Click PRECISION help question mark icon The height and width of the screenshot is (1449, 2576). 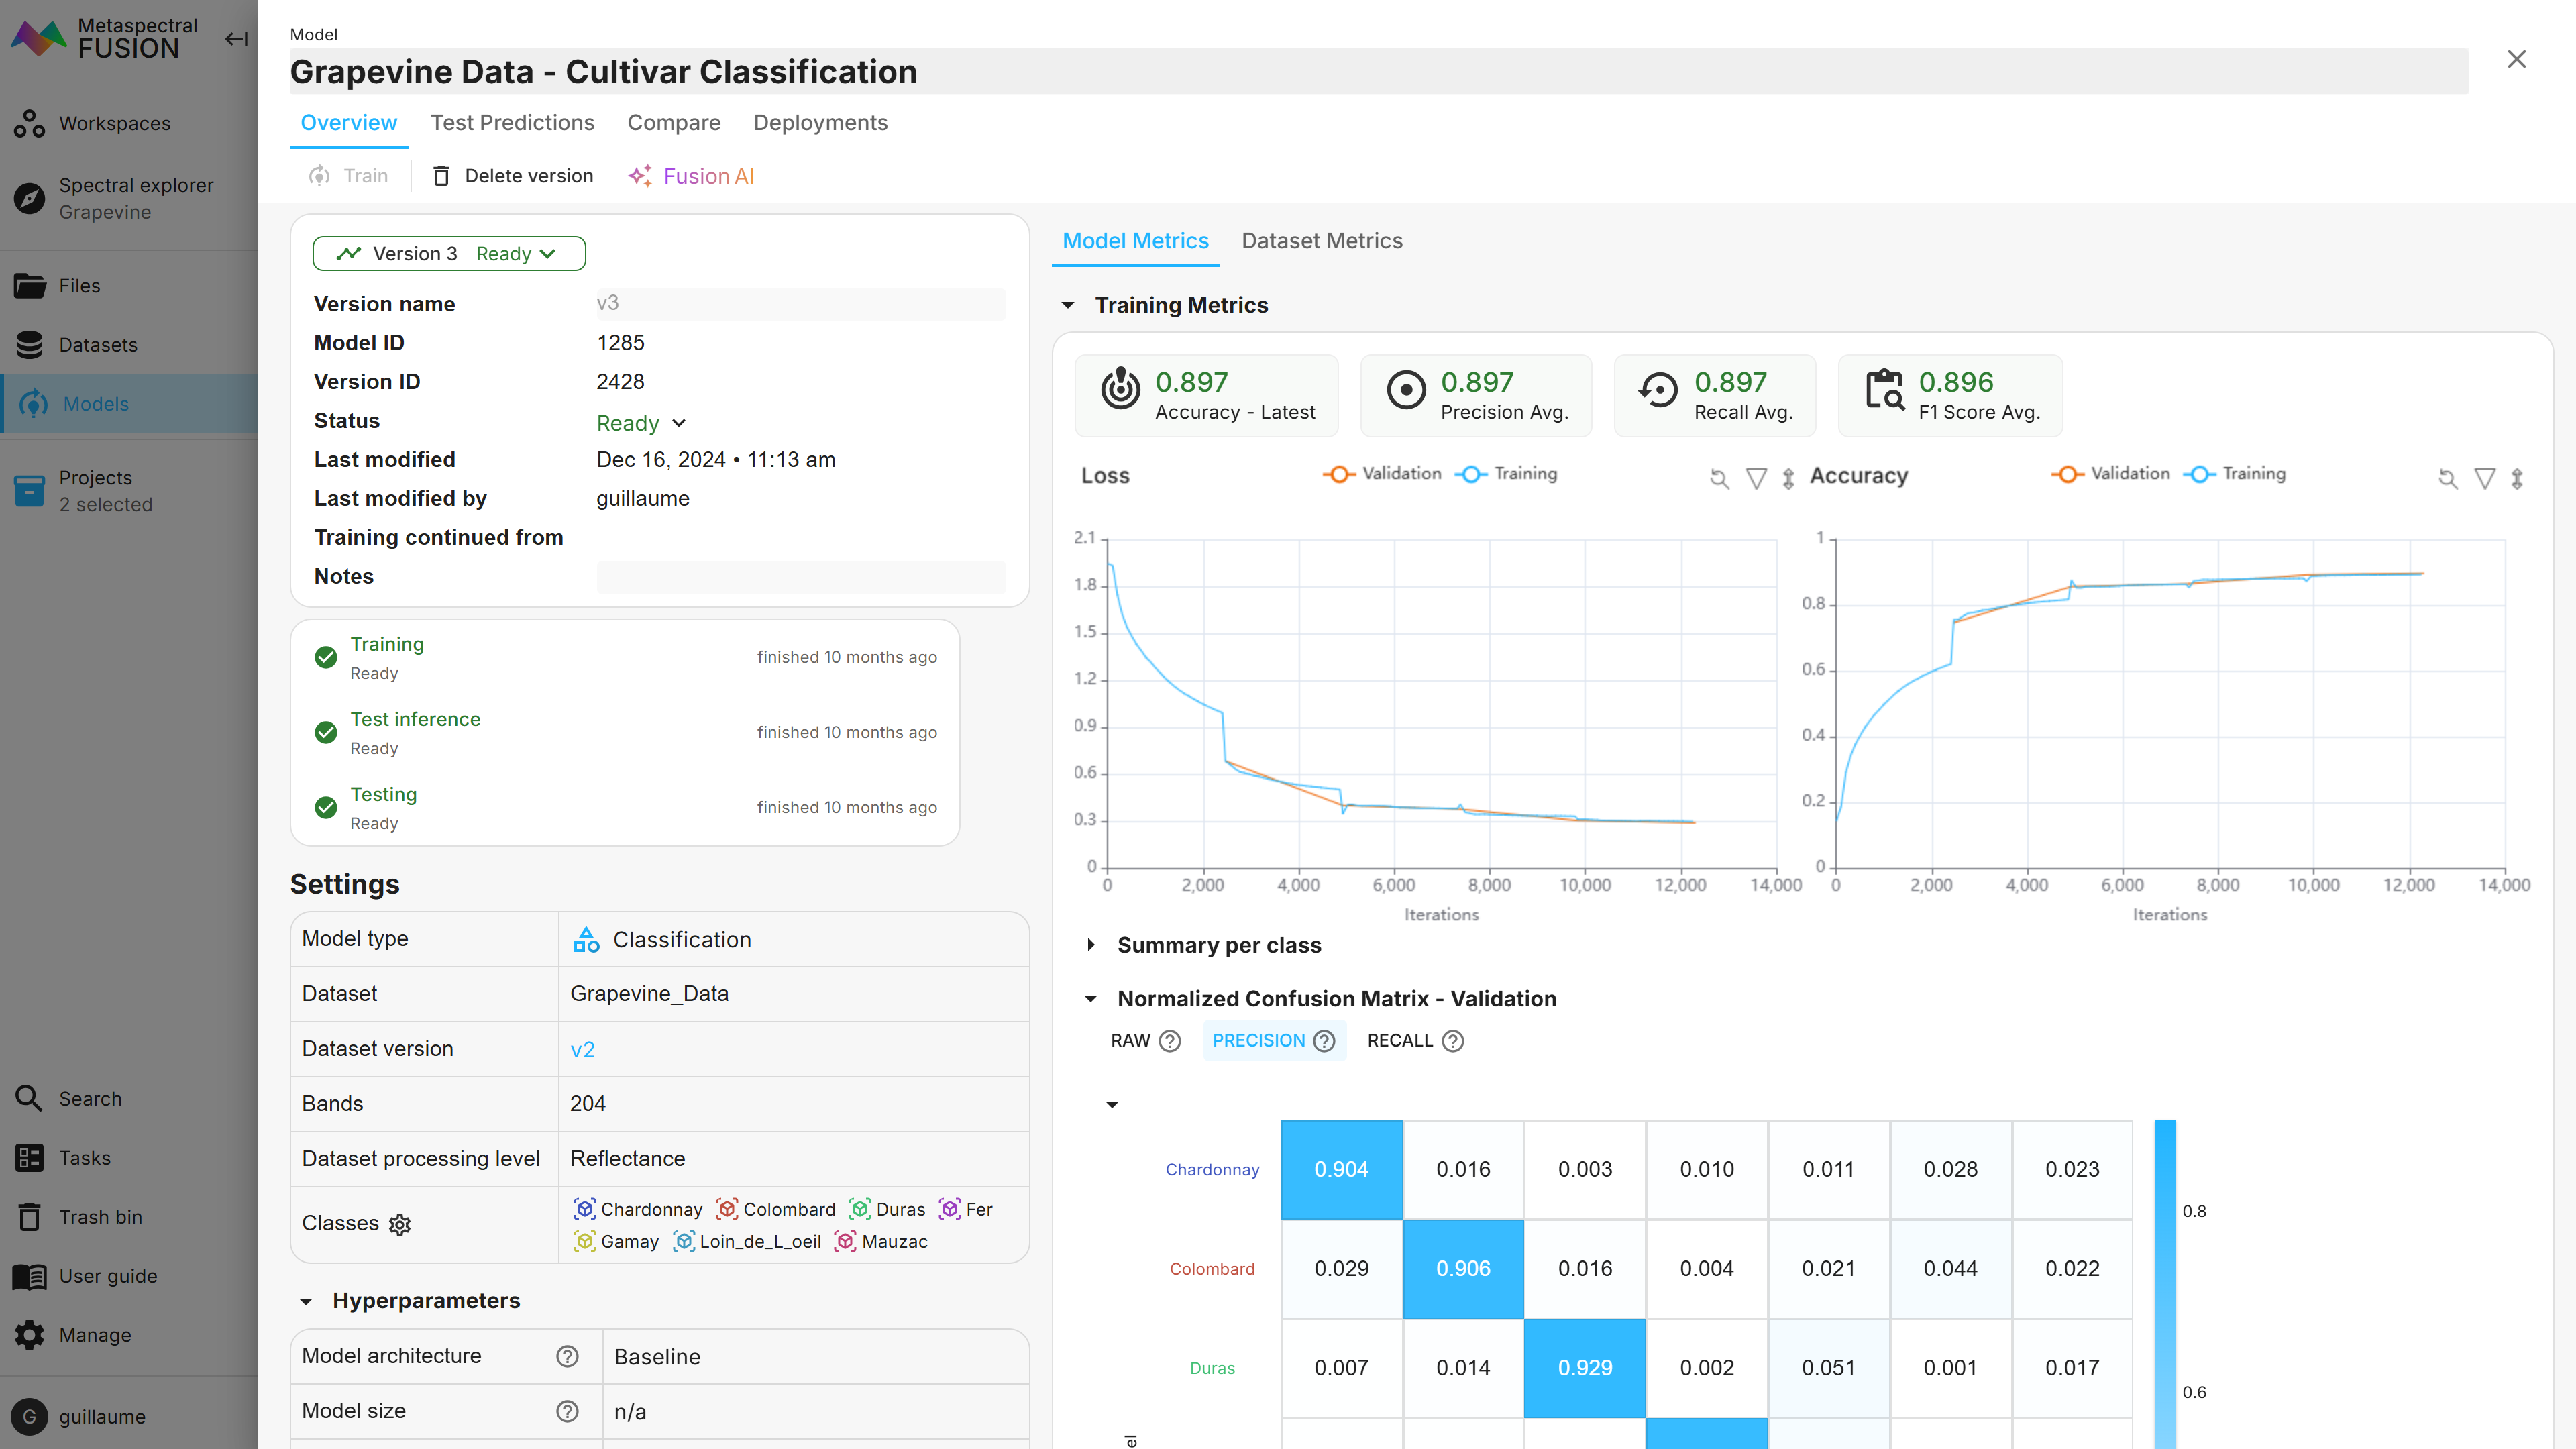(1324, 1041)
